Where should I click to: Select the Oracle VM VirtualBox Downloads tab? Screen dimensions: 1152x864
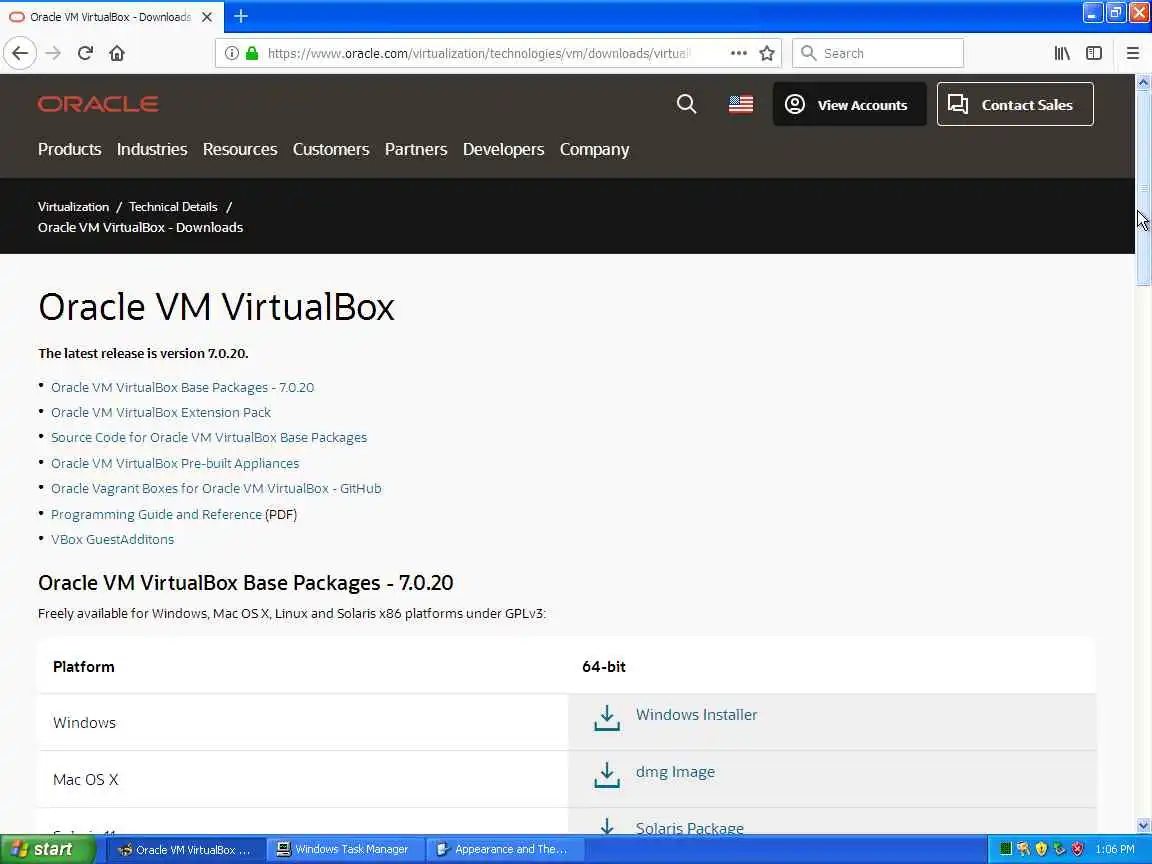click(110, 16)
